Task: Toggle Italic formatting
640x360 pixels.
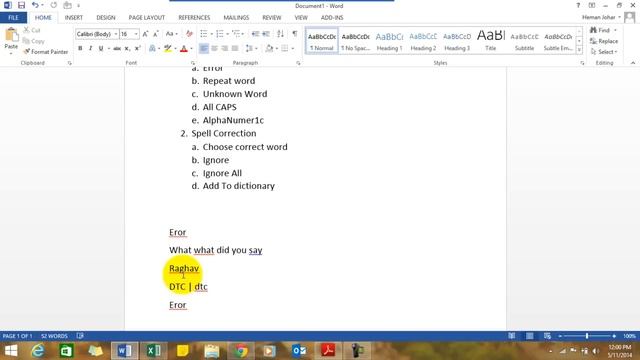Action: (x=90, y=49)
